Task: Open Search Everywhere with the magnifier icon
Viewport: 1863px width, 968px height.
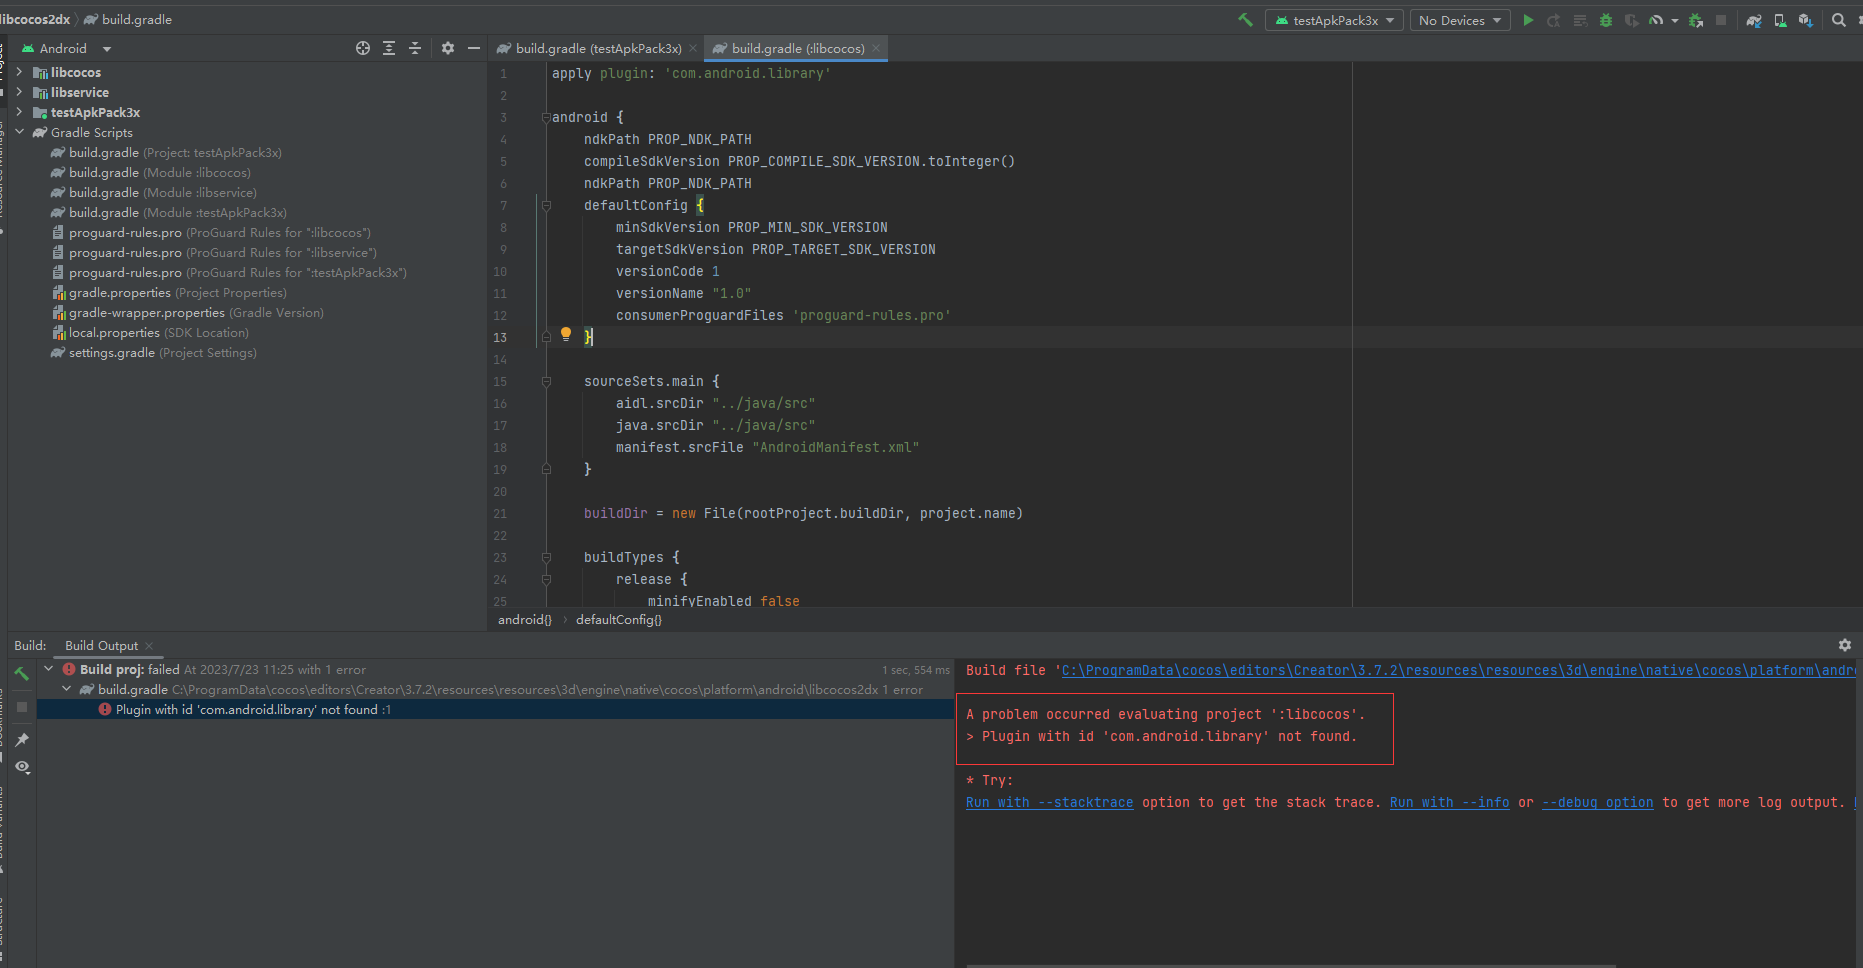Action: pos(1839,19)
